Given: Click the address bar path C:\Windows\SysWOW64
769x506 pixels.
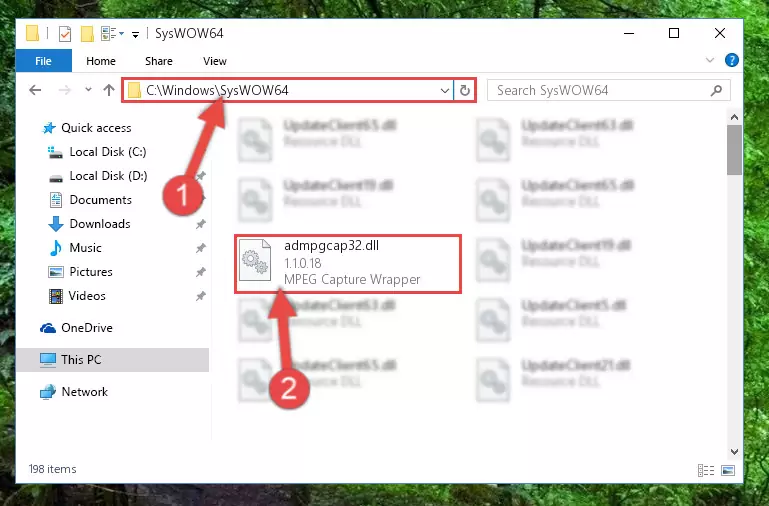Looking at the screenshot, I should point(217,90).
